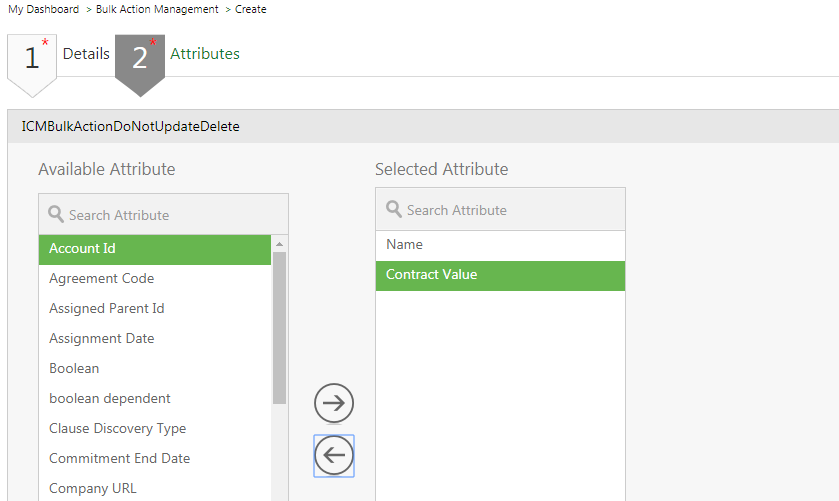This screenshot has height=501, width=839.
Task: Go to My Dashboard breadcrumb
Action: [43, 9]
